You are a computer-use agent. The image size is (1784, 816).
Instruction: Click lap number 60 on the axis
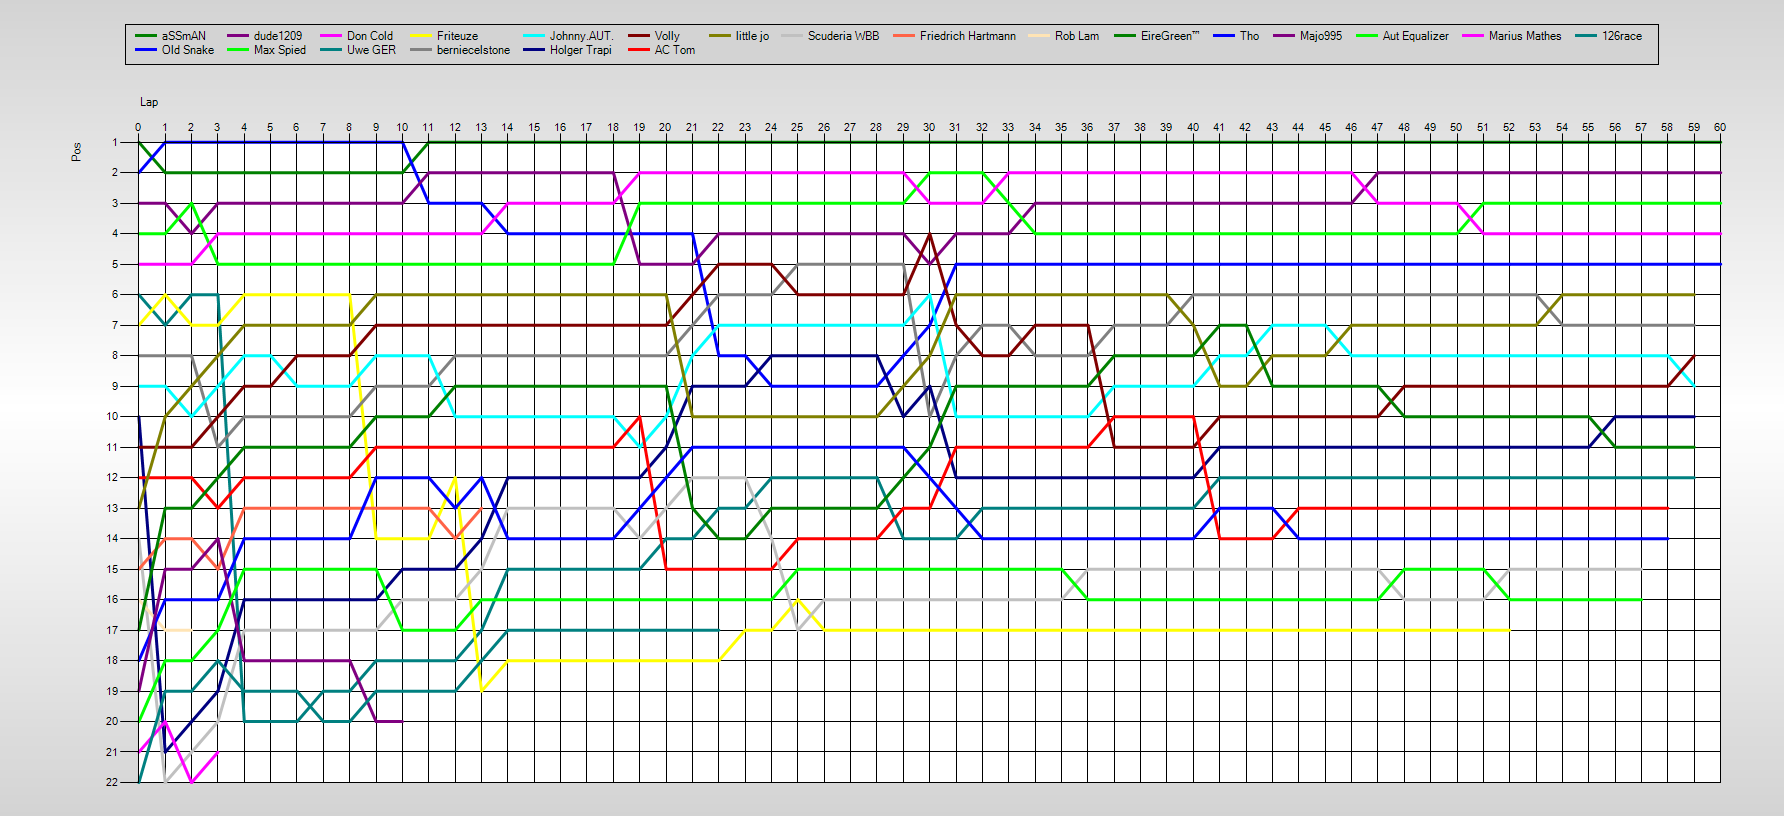[x=1720, y=127]
